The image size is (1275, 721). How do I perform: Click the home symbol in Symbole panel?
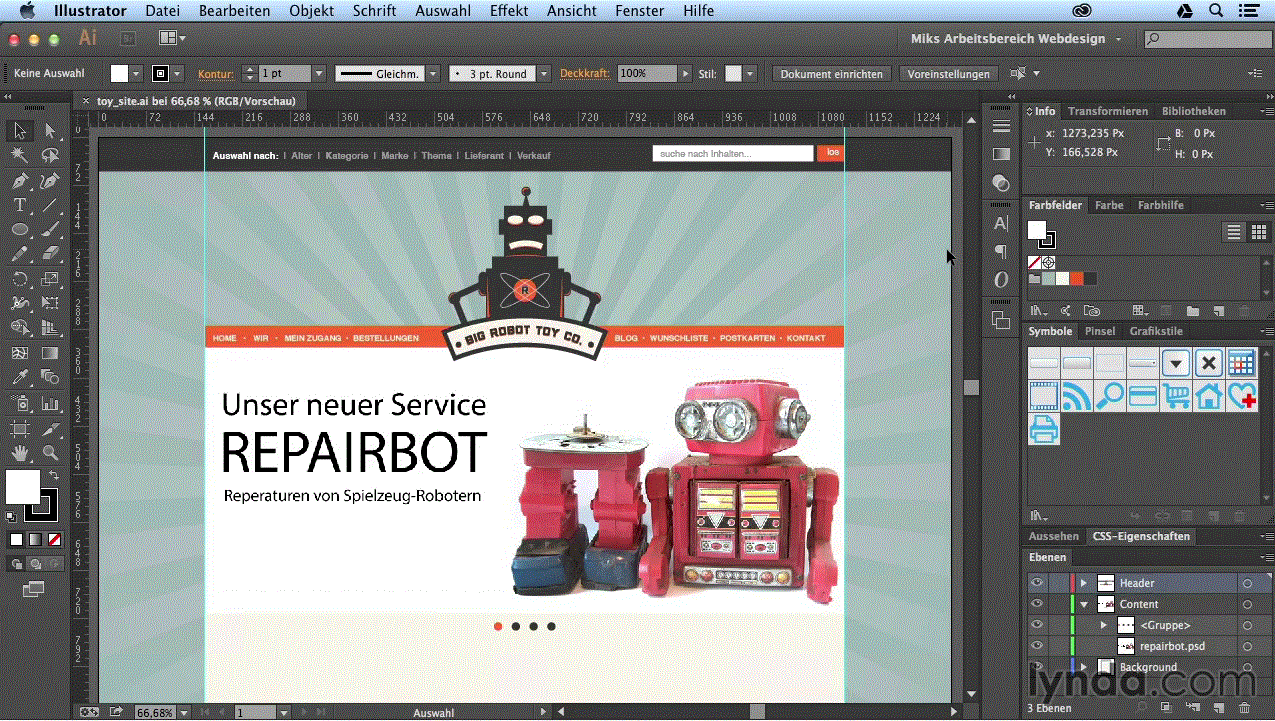(x=1209, y=396)
